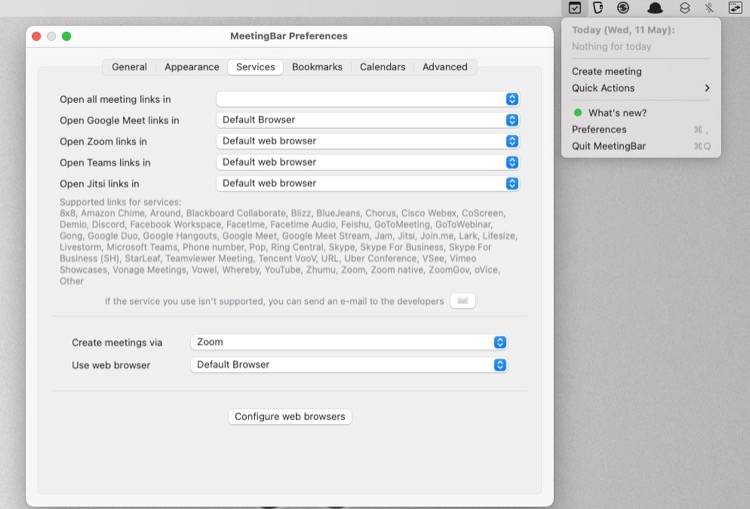
Task: Click the crossed-out Bluetooth menu bar icon
Action: tap(709, 8)
